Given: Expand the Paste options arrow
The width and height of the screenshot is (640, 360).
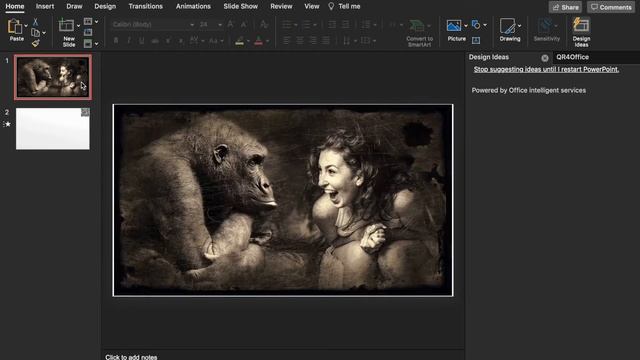Looking at the screenshot, I should tap(26, 26).
